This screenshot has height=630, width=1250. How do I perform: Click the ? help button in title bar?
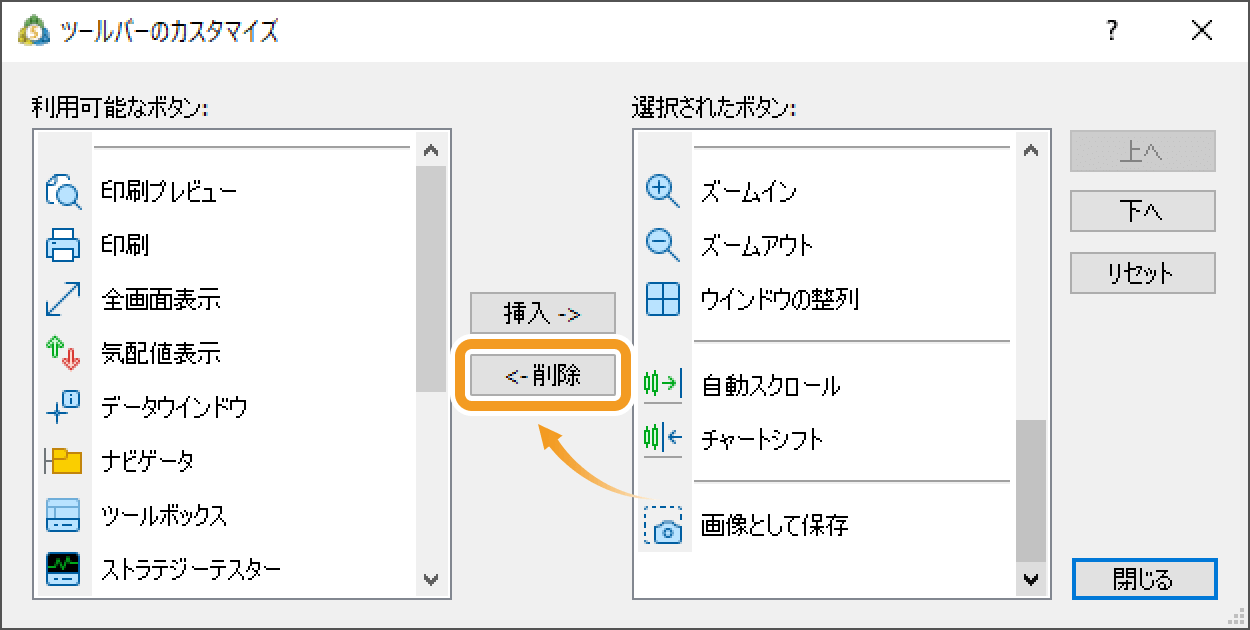pos(1111,31)
